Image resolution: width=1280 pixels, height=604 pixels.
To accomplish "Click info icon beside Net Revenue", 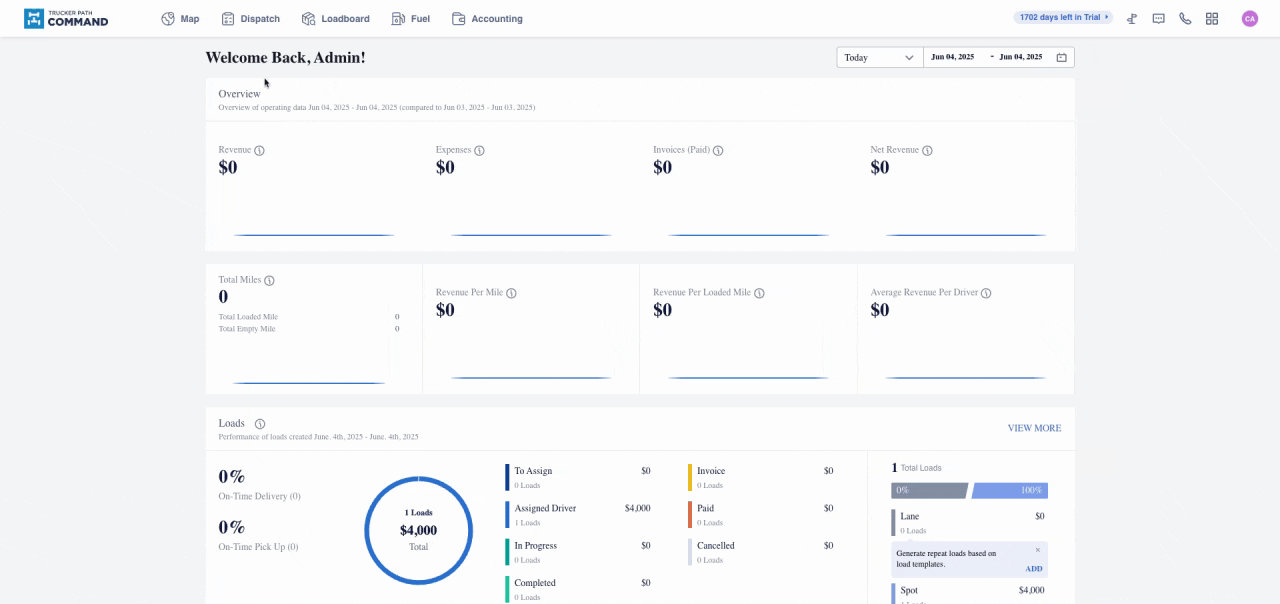I will click(927, 151).
